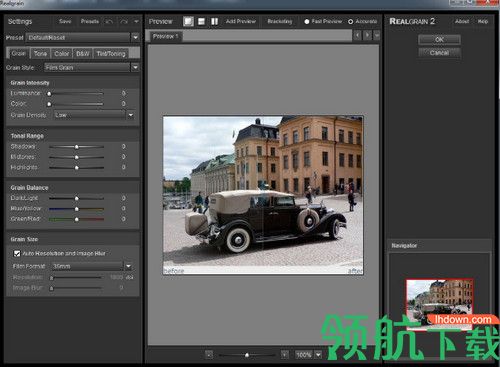Click zoom in button below preview
Viewport: 500px width, 367px height.
point(284,354)
